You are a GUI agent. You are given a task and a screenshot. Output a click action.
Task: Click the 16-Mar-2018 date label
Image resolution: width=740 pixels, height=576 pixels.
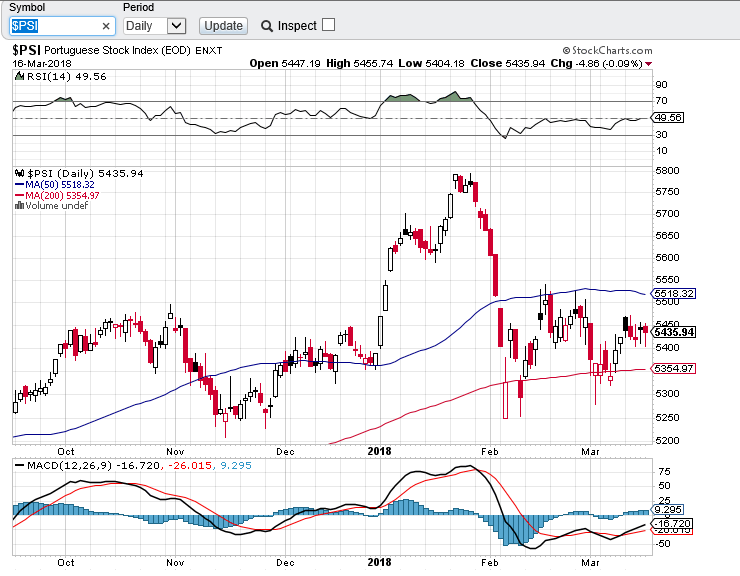(x=42, y=64)
